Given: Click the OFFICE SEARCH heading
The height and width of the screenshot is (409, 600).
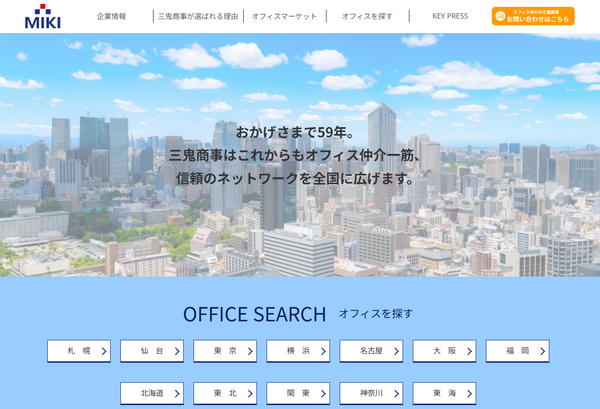Looking at the screenshot, I should click(254, 314).
